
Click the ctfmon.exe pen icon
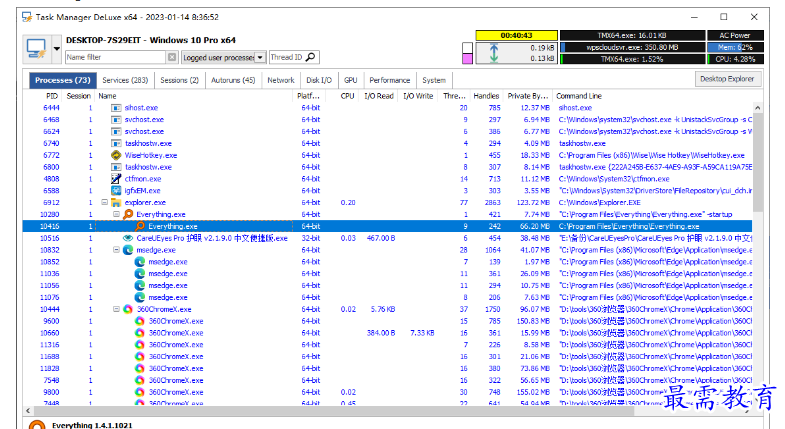click(x=116, y=179)
